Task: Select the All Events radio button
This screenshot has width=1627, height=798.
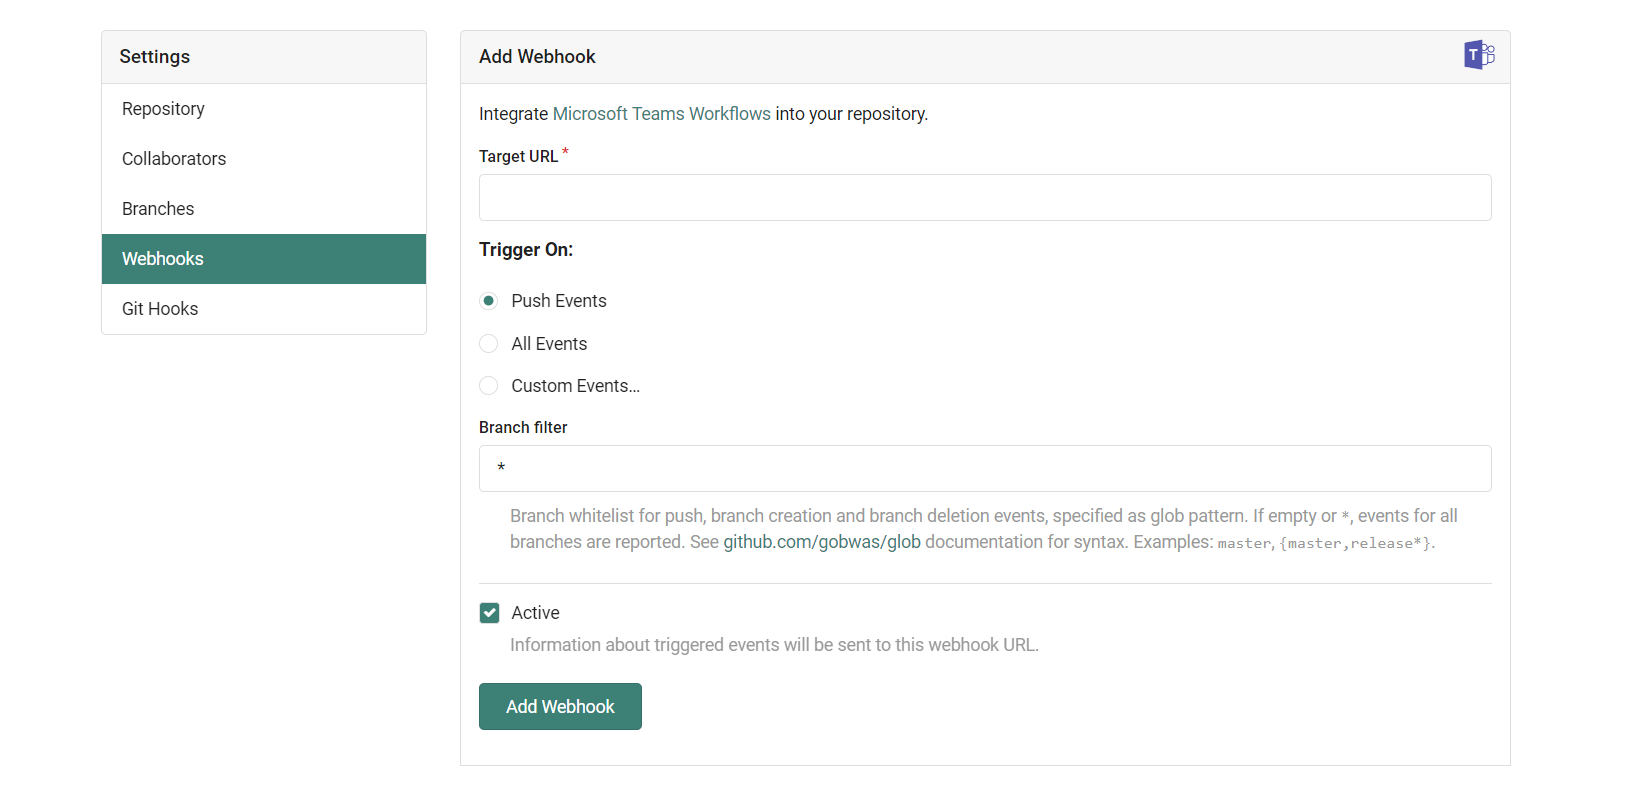Action: (x=489, y=344)
